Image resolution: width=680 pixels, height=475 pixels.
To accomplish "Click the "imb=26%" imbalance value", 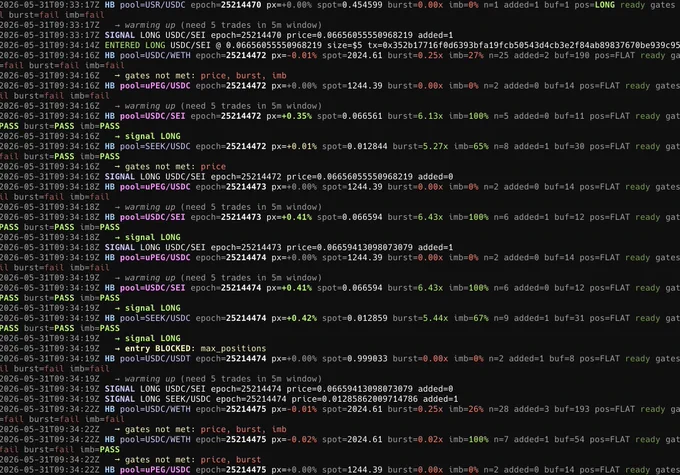I will 466,409.
